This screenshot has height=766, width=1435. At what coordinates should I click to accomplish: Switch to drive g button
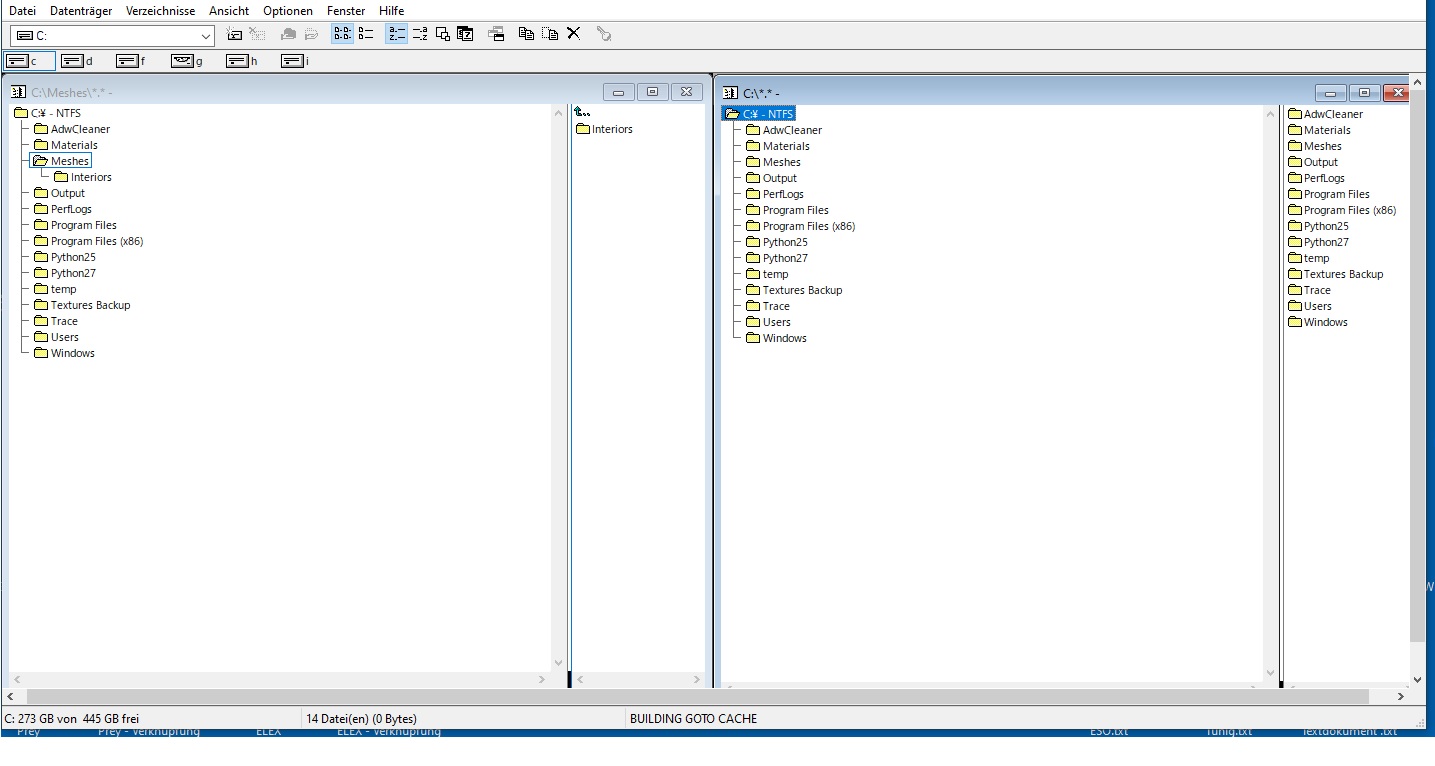click(x=187, y=61)
